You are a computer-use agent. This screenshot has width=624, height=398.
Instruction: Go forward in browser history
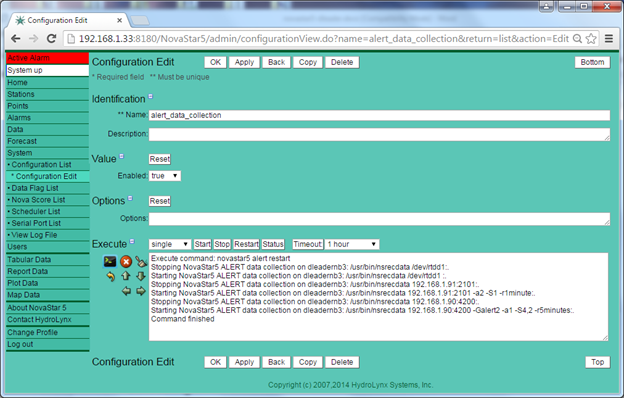click(x=33, y=39)
